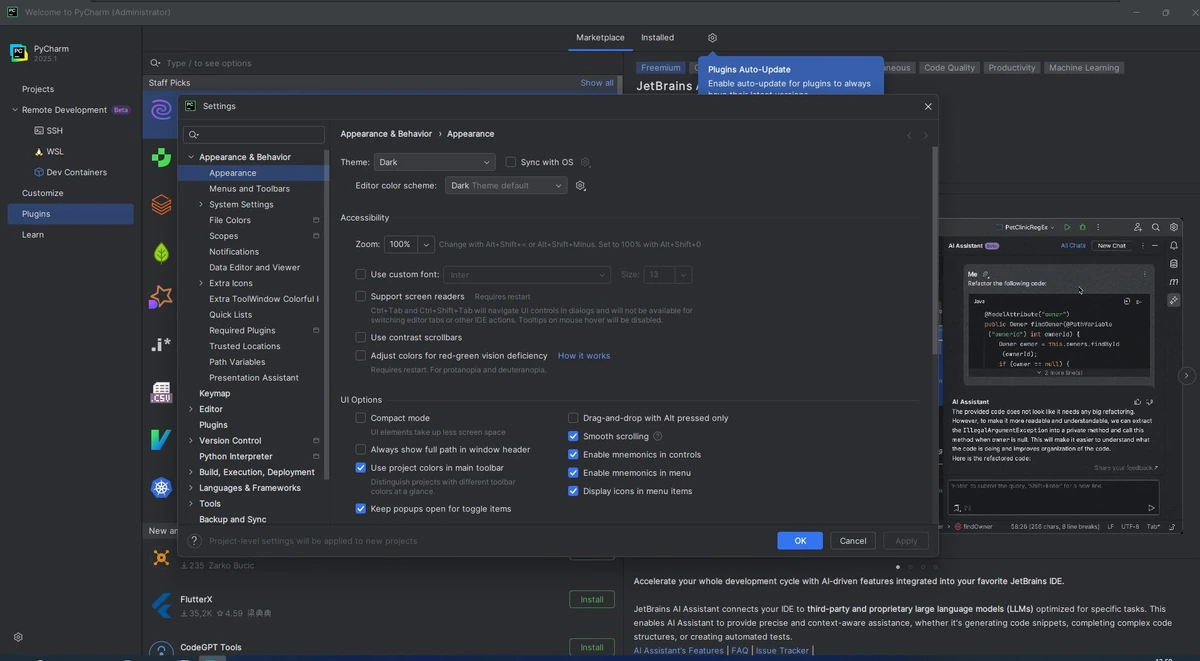
Task: Click the gear icon next to Sync with OS
Action: coord(586,162)
